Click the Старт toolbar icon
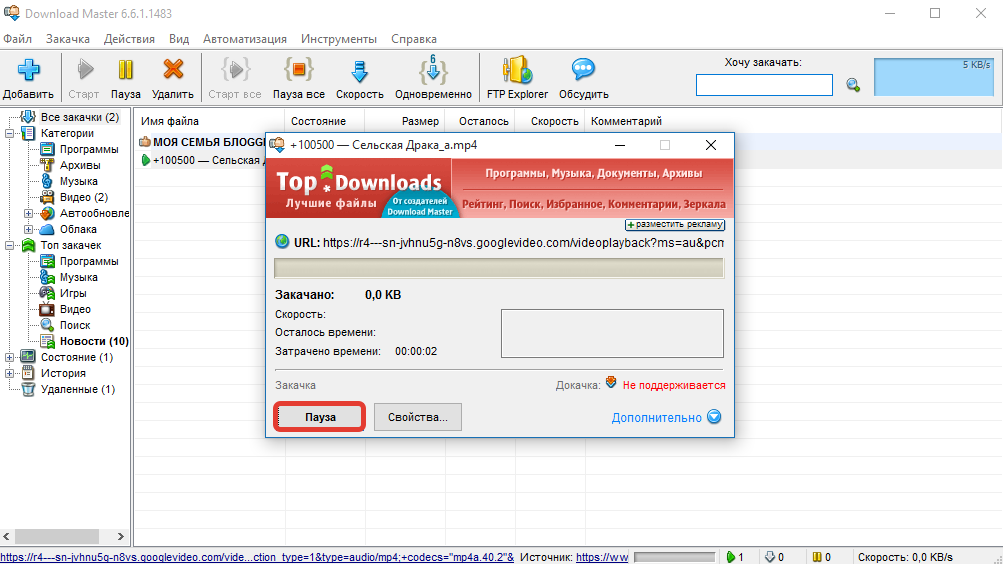The height and width of the screenshot is (564, 1003). tap(84, 69)
